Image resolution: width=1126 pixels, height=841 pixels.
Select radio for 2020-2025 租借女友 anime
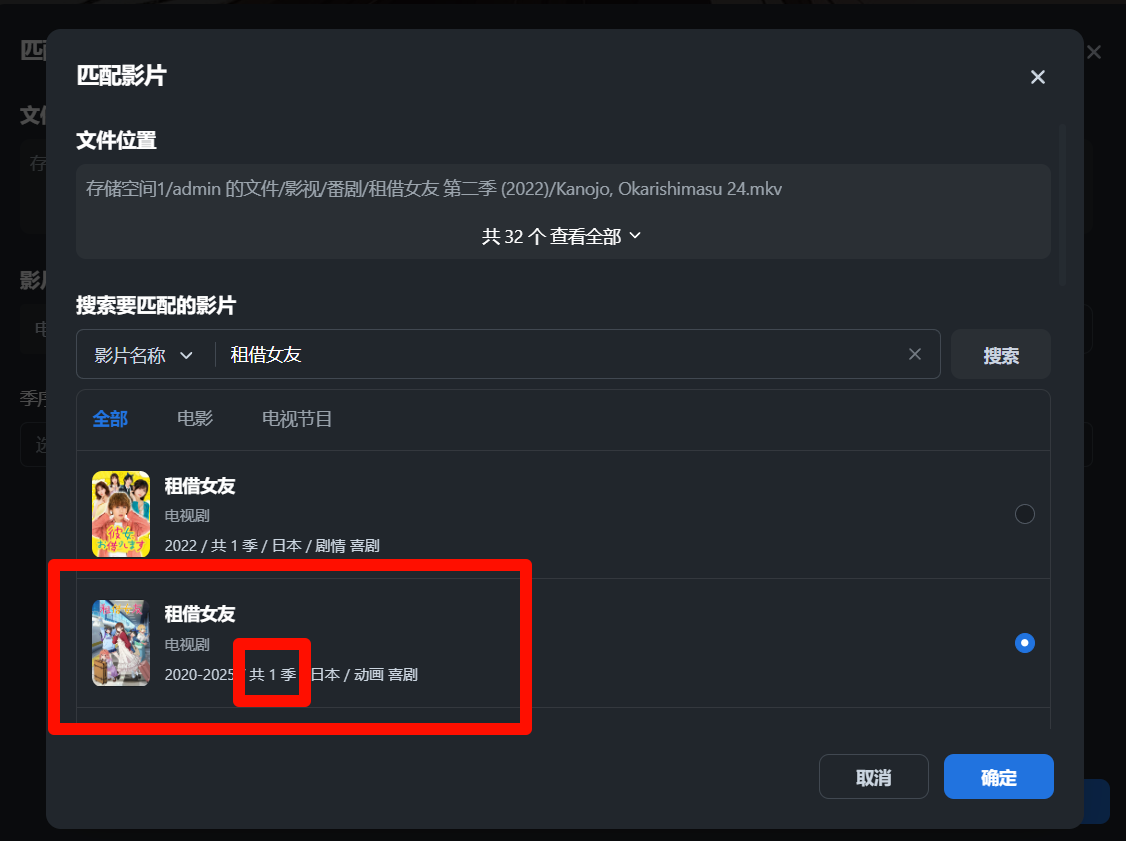[x=1025, y=643]
